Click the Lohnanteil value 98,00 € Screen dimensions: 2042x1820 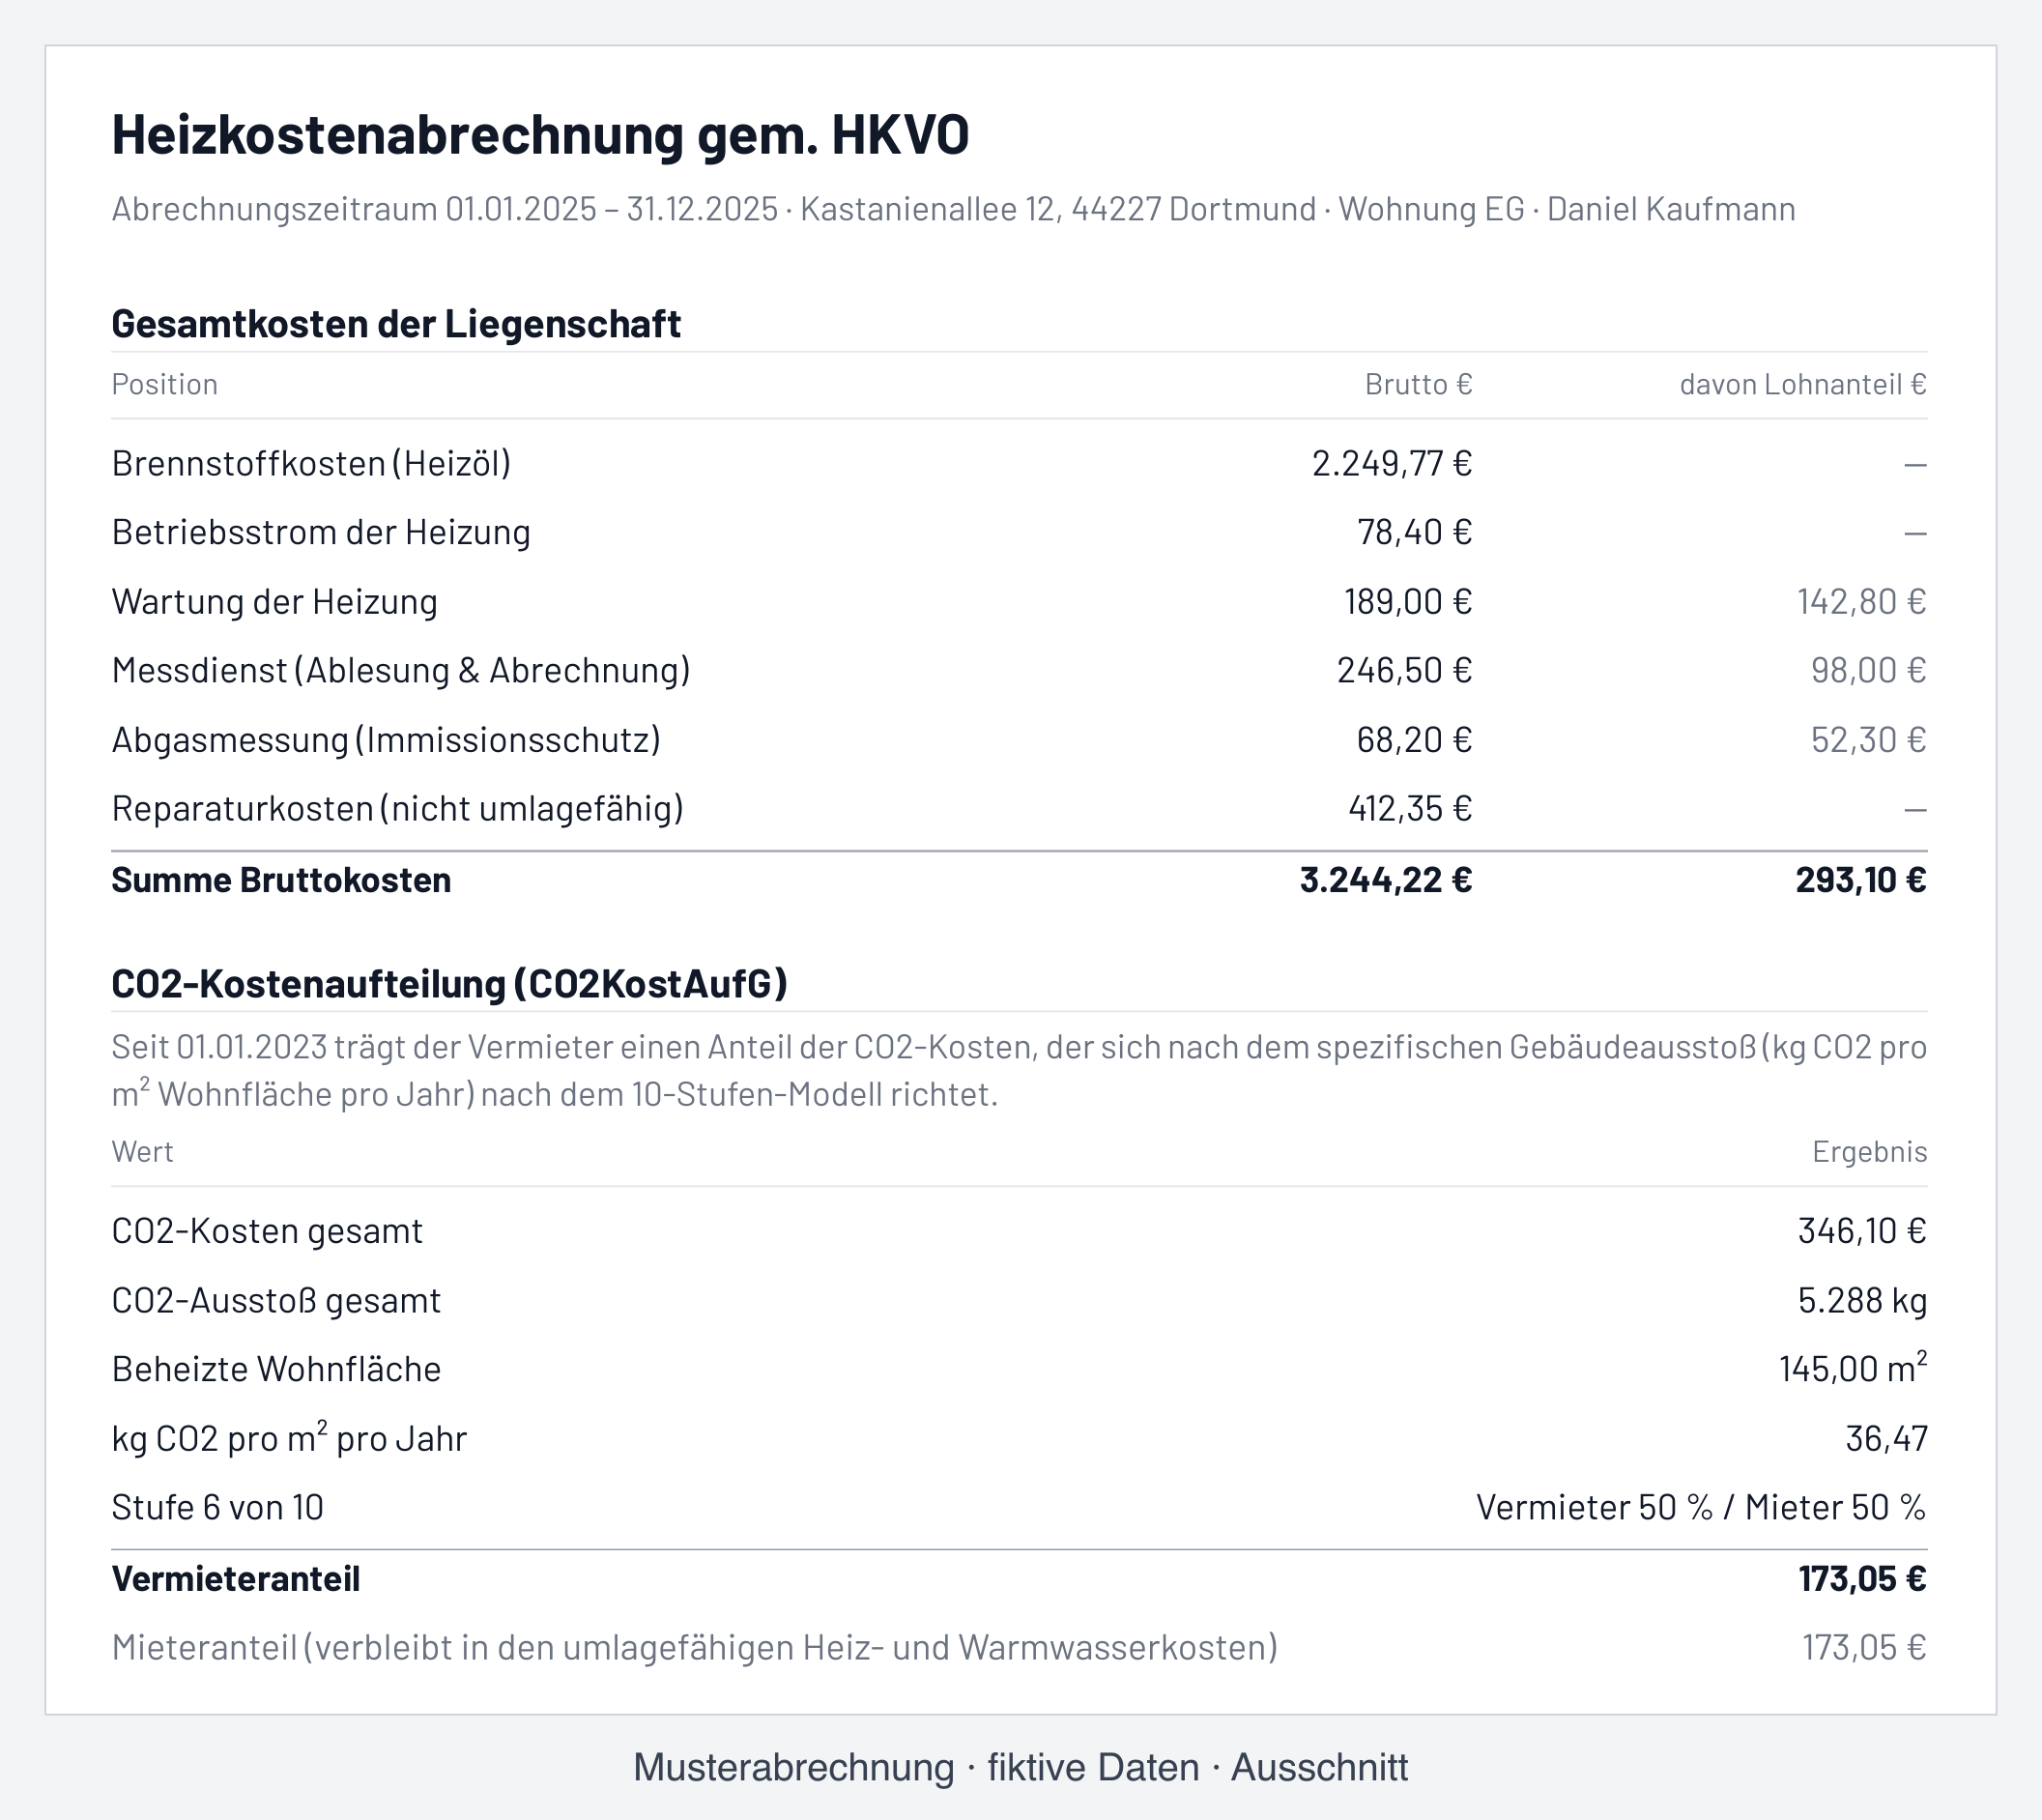[x=1869, y=671]
